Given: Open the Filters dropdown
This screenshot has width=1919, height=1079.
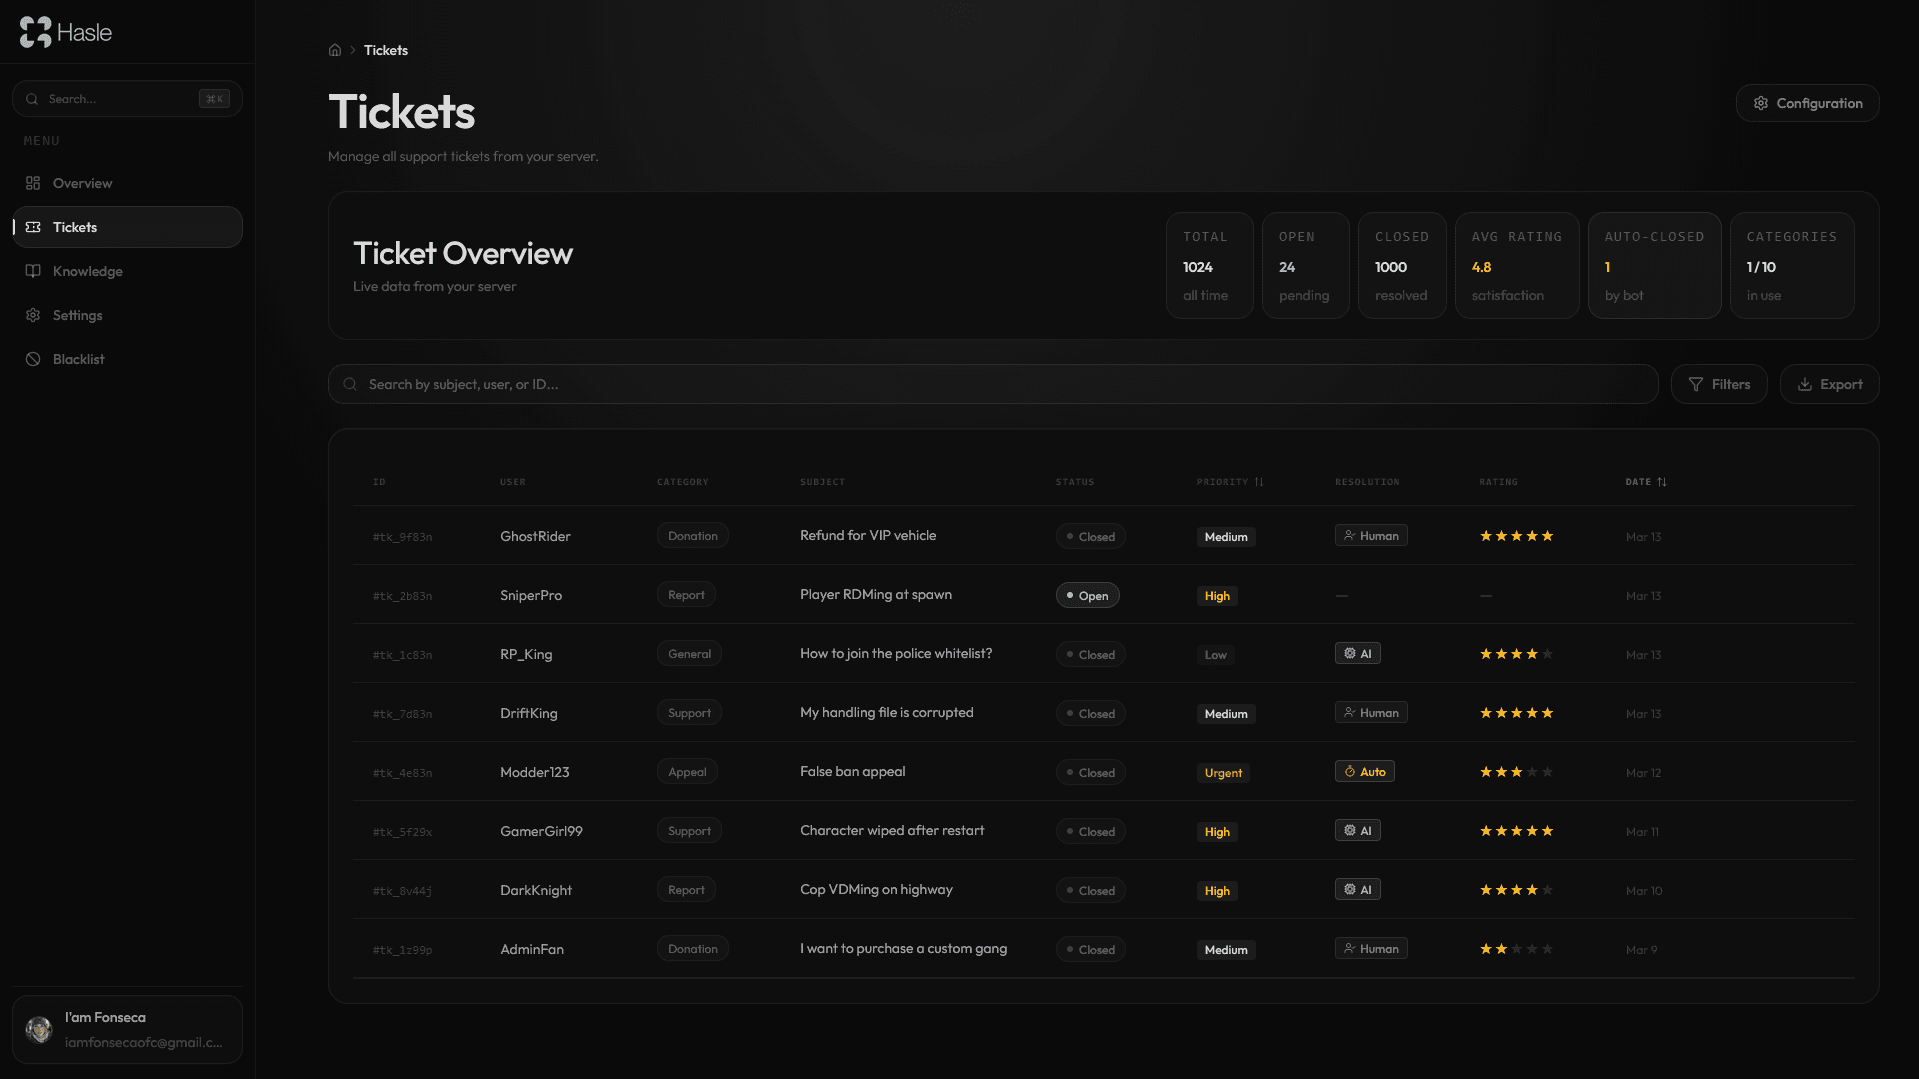Looking at the screenshot, I should (x=1719, y=384).
